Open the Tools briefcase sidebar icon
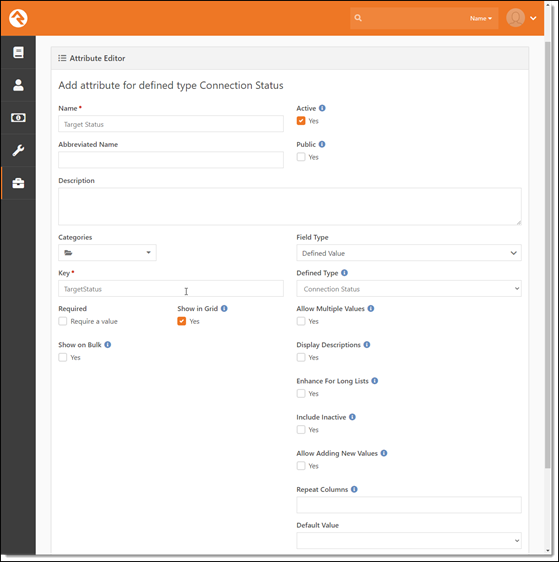 (x=18, y=183)
